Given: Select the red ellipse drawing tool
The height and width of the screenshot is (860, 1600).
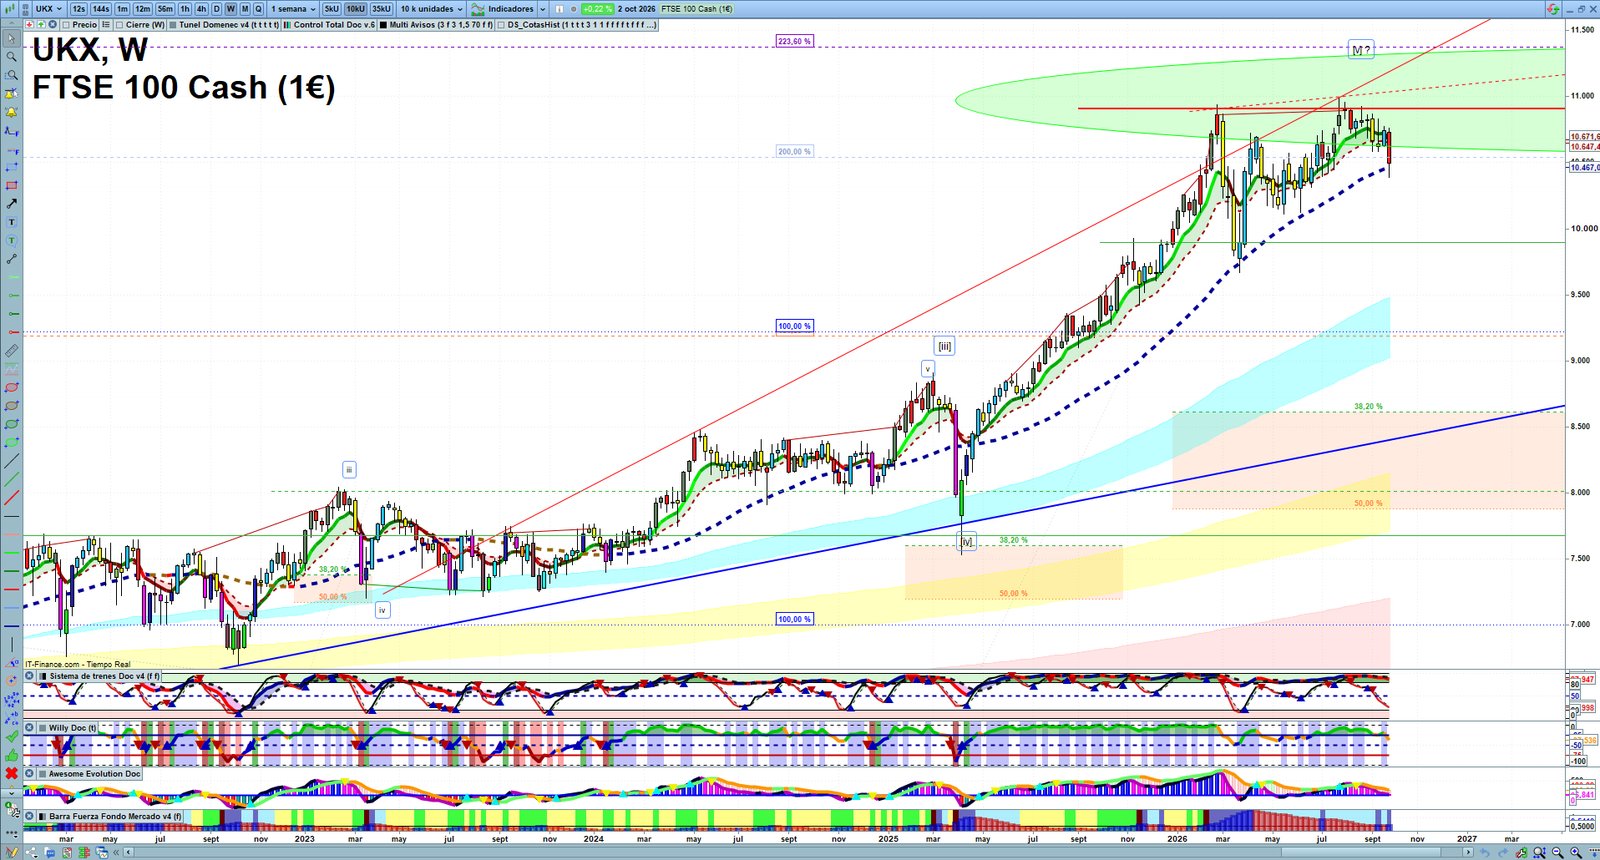Looking at the screenshot, I should [12, 387].
